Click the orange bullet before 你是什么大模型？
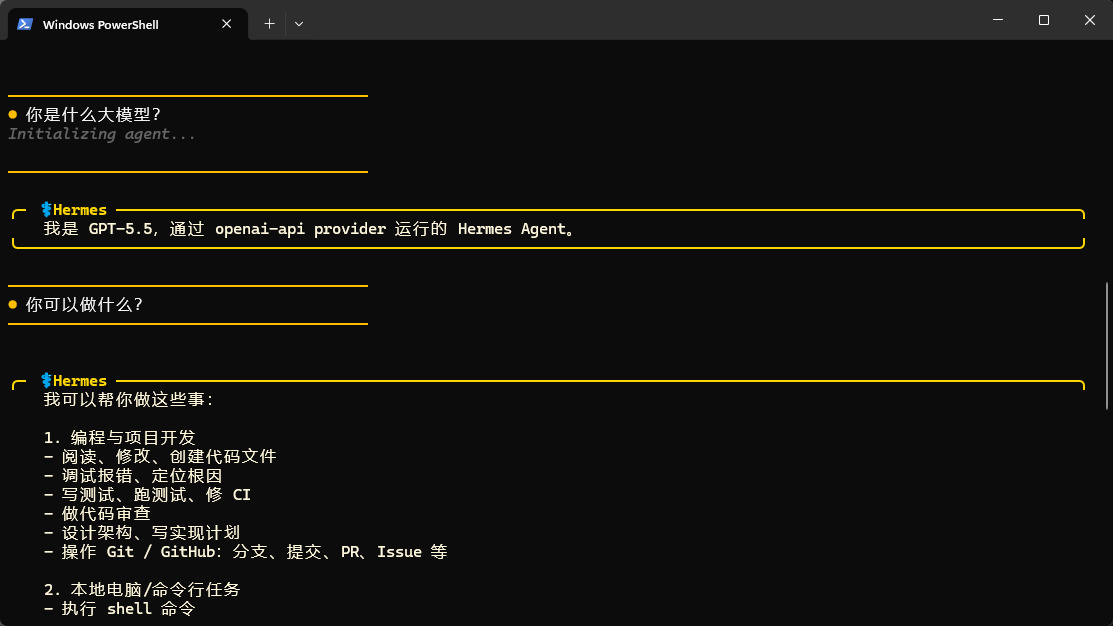The height and width of the screenshot is (626, 1113). point(13,114)
